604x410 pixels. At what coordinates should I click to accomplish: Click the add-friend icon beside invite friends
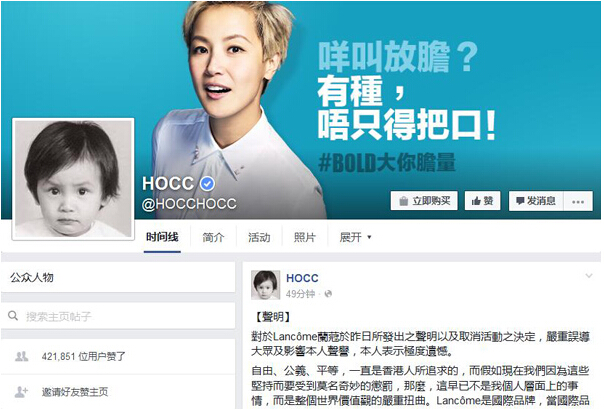click(21, 392)
